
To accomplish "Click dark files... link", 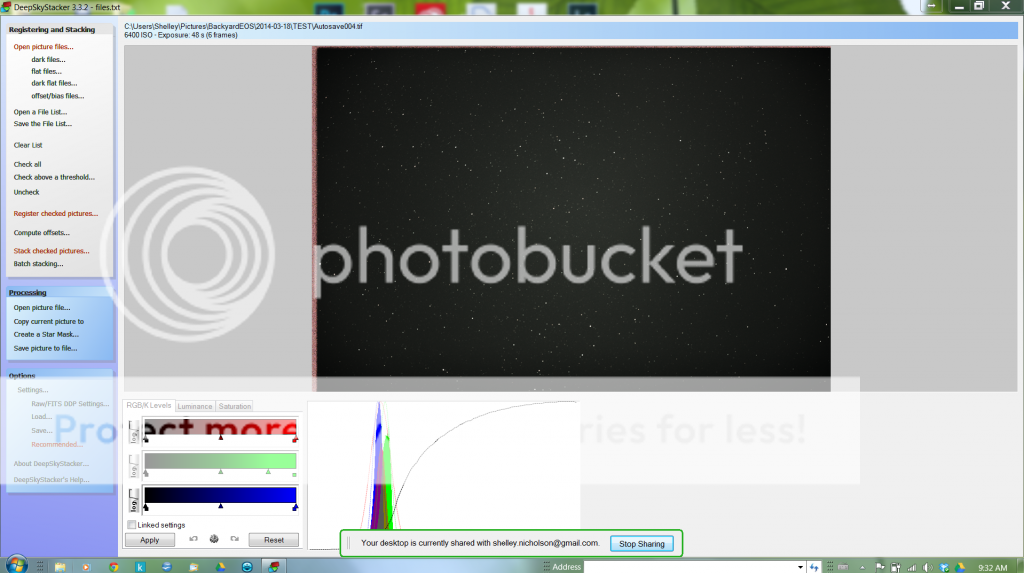I will [48, 59].
